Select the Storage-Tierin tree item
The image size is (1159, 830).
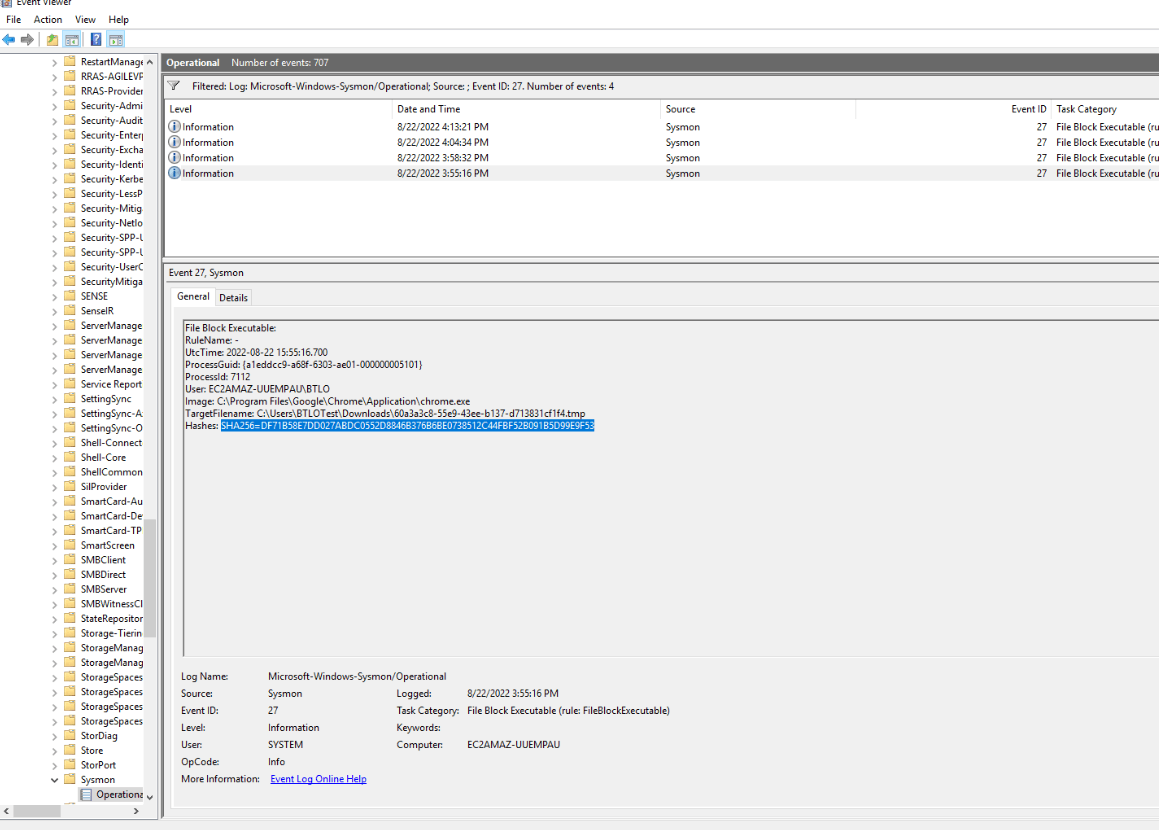pos(111,633)
